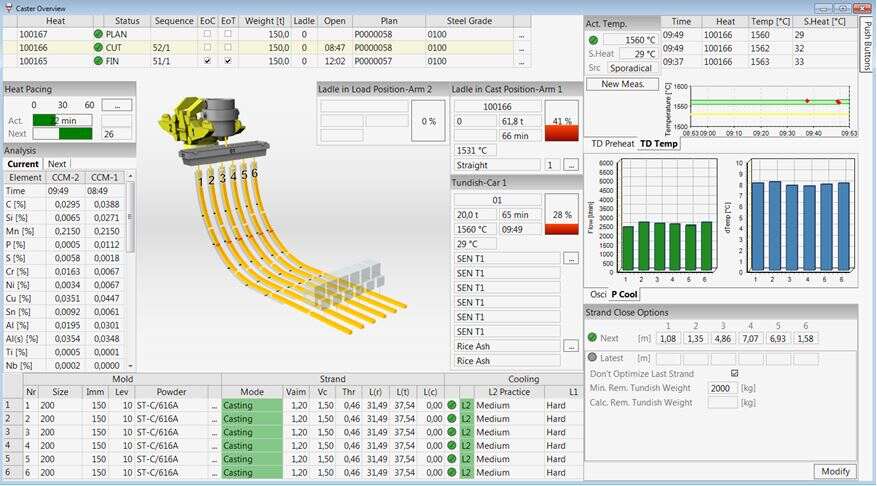The width and height of the screenshot is (877, 486).
Task: Click the green L2 badge in strand row 1
Action: (x=466, y=405)
